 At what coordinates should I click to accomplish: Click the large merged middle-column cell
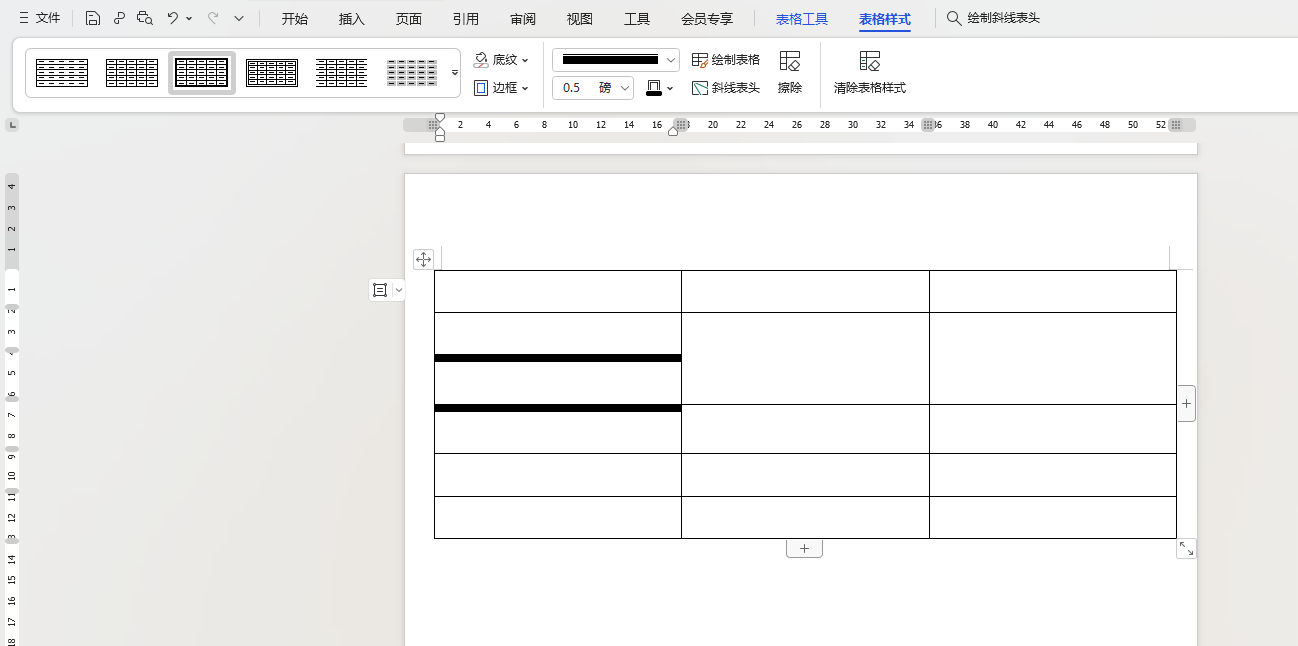tap(805, 358)
